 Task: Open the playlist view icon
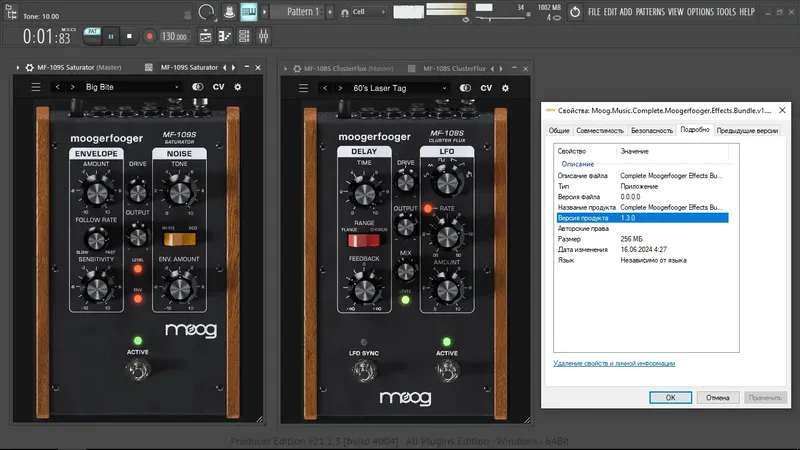click(205, 36)
